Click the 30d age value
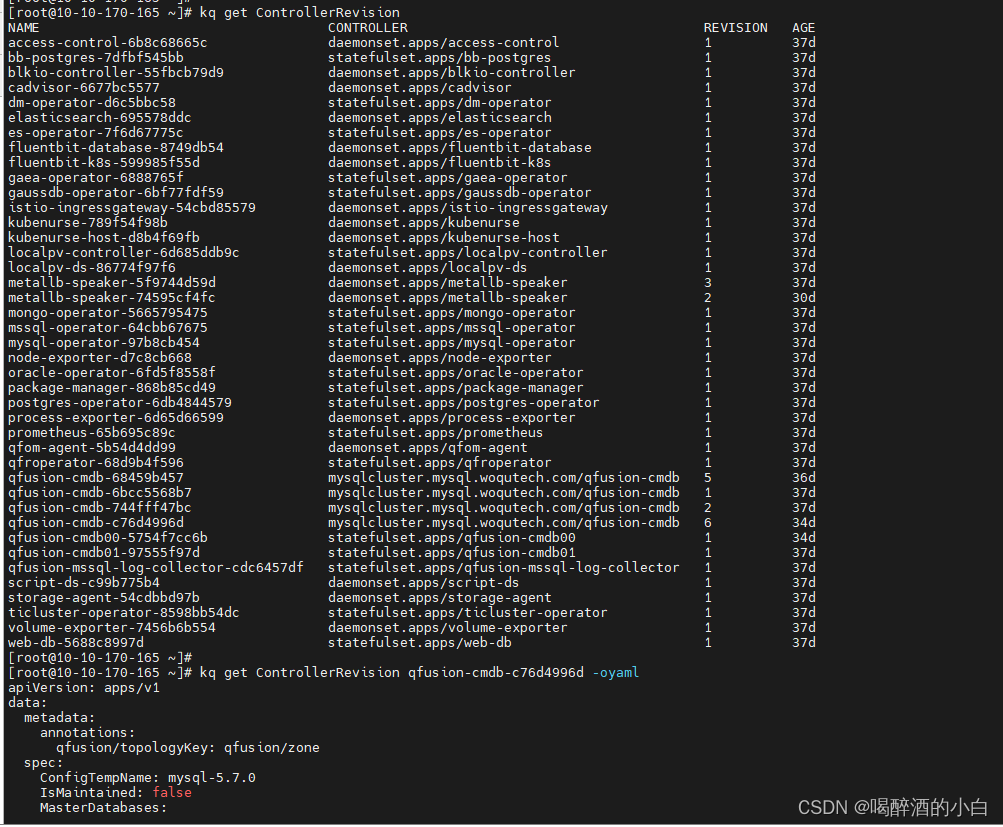 coord(803,298)
